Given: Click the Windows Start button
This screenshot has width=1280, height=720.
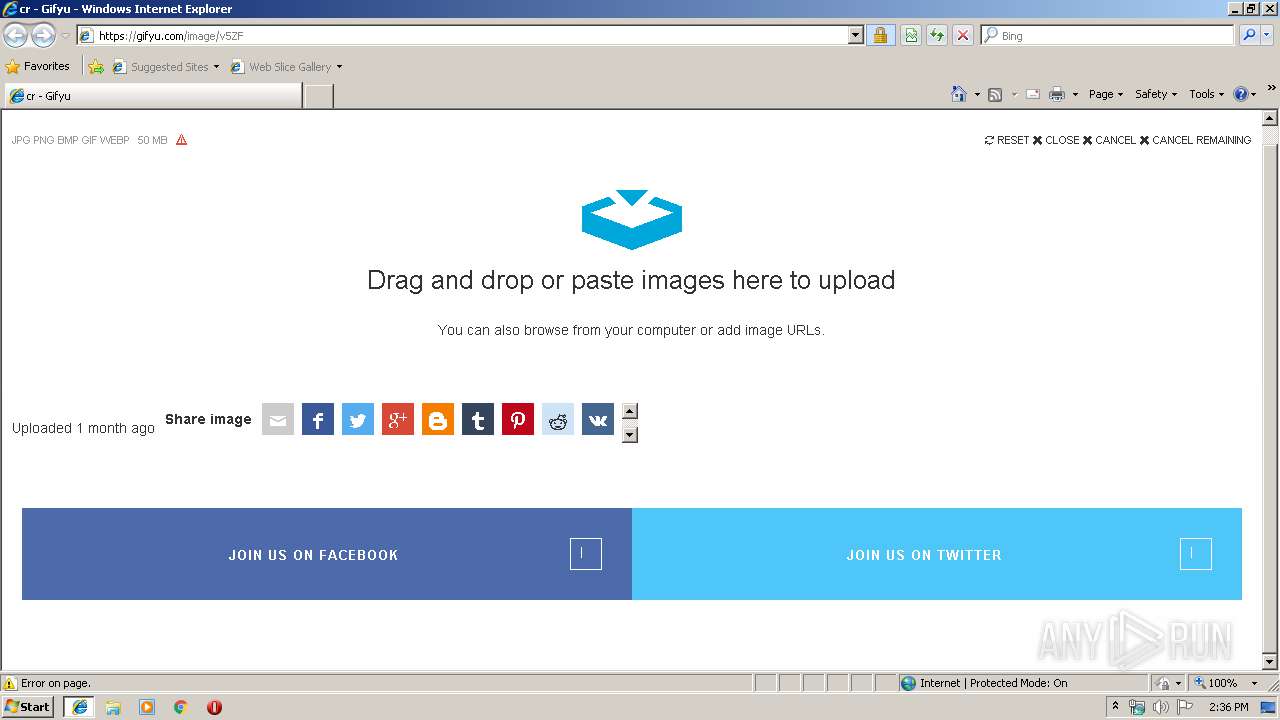Looking at the screenshot, I should (27, 707).
